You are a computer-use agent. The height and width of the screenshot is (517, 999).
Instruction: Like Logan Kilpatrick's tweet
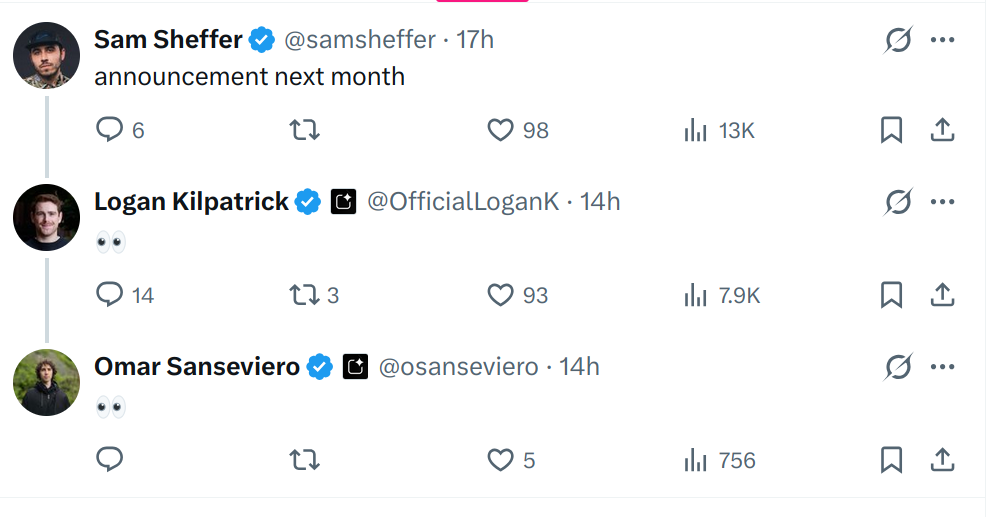[x=500, y=295]
